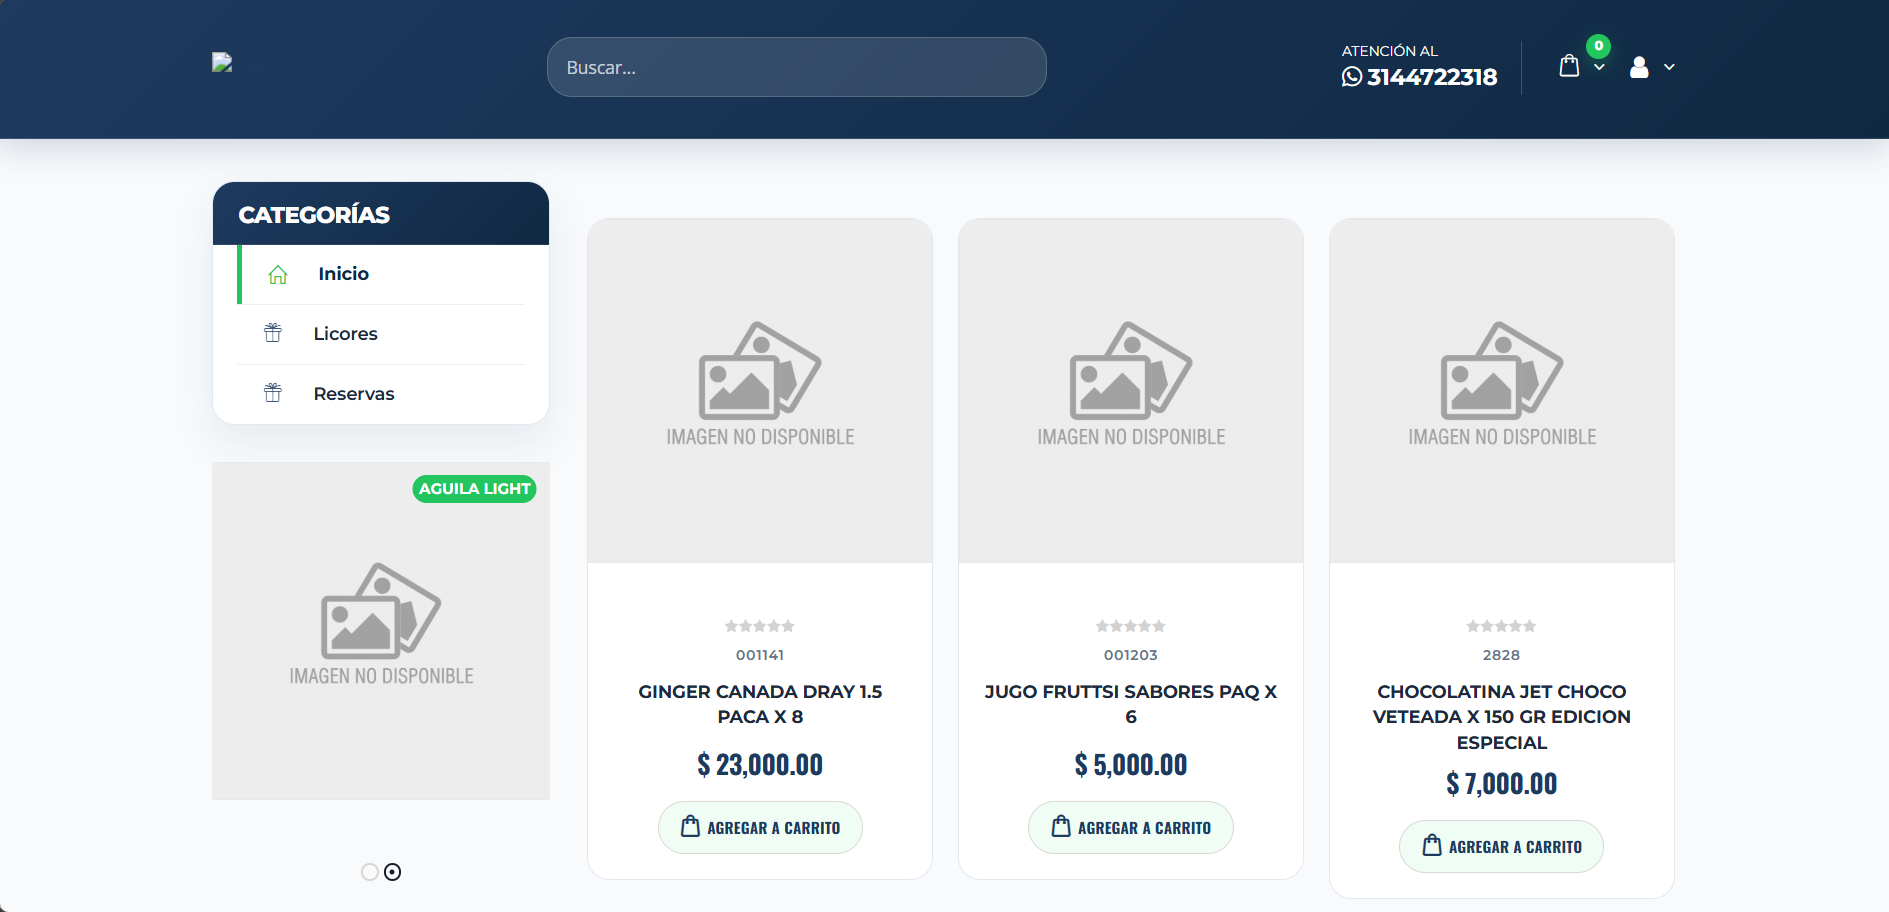Select the home icon beside Inicio
This screenshot has height=912, width=1889.
pyautogui.click(x=277, y=274)
